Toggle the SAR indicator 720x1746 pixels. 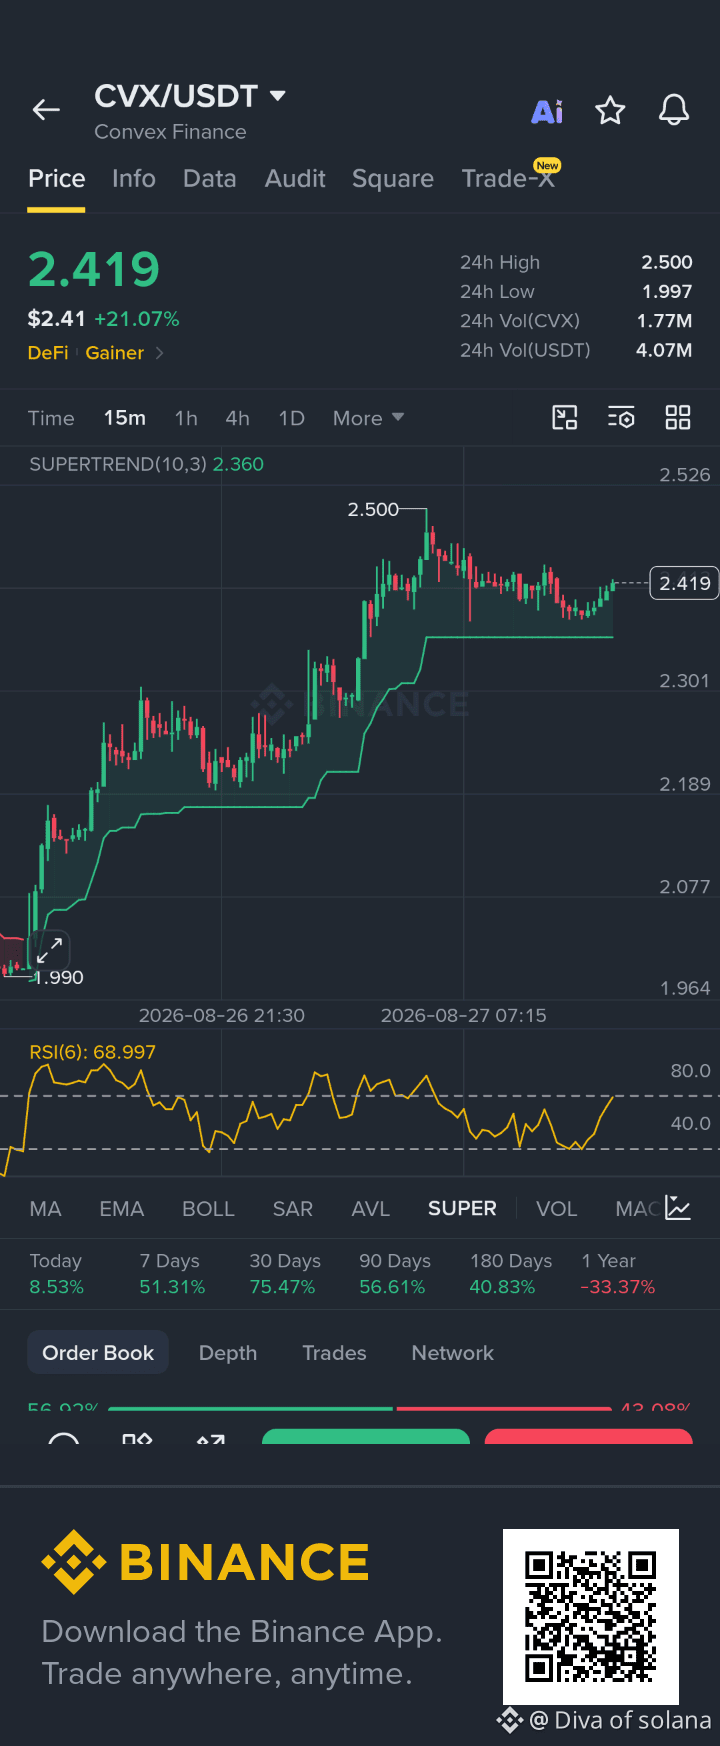click(x=293, y=1209)
